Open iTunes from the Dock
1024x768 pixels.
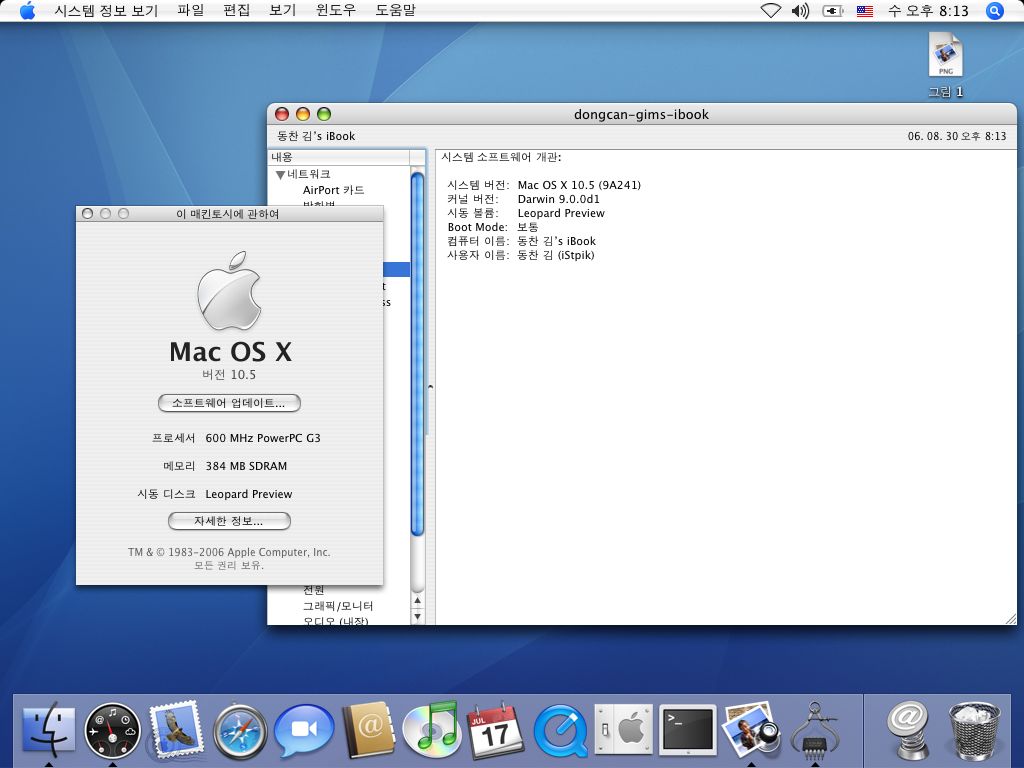click(431, 730)
